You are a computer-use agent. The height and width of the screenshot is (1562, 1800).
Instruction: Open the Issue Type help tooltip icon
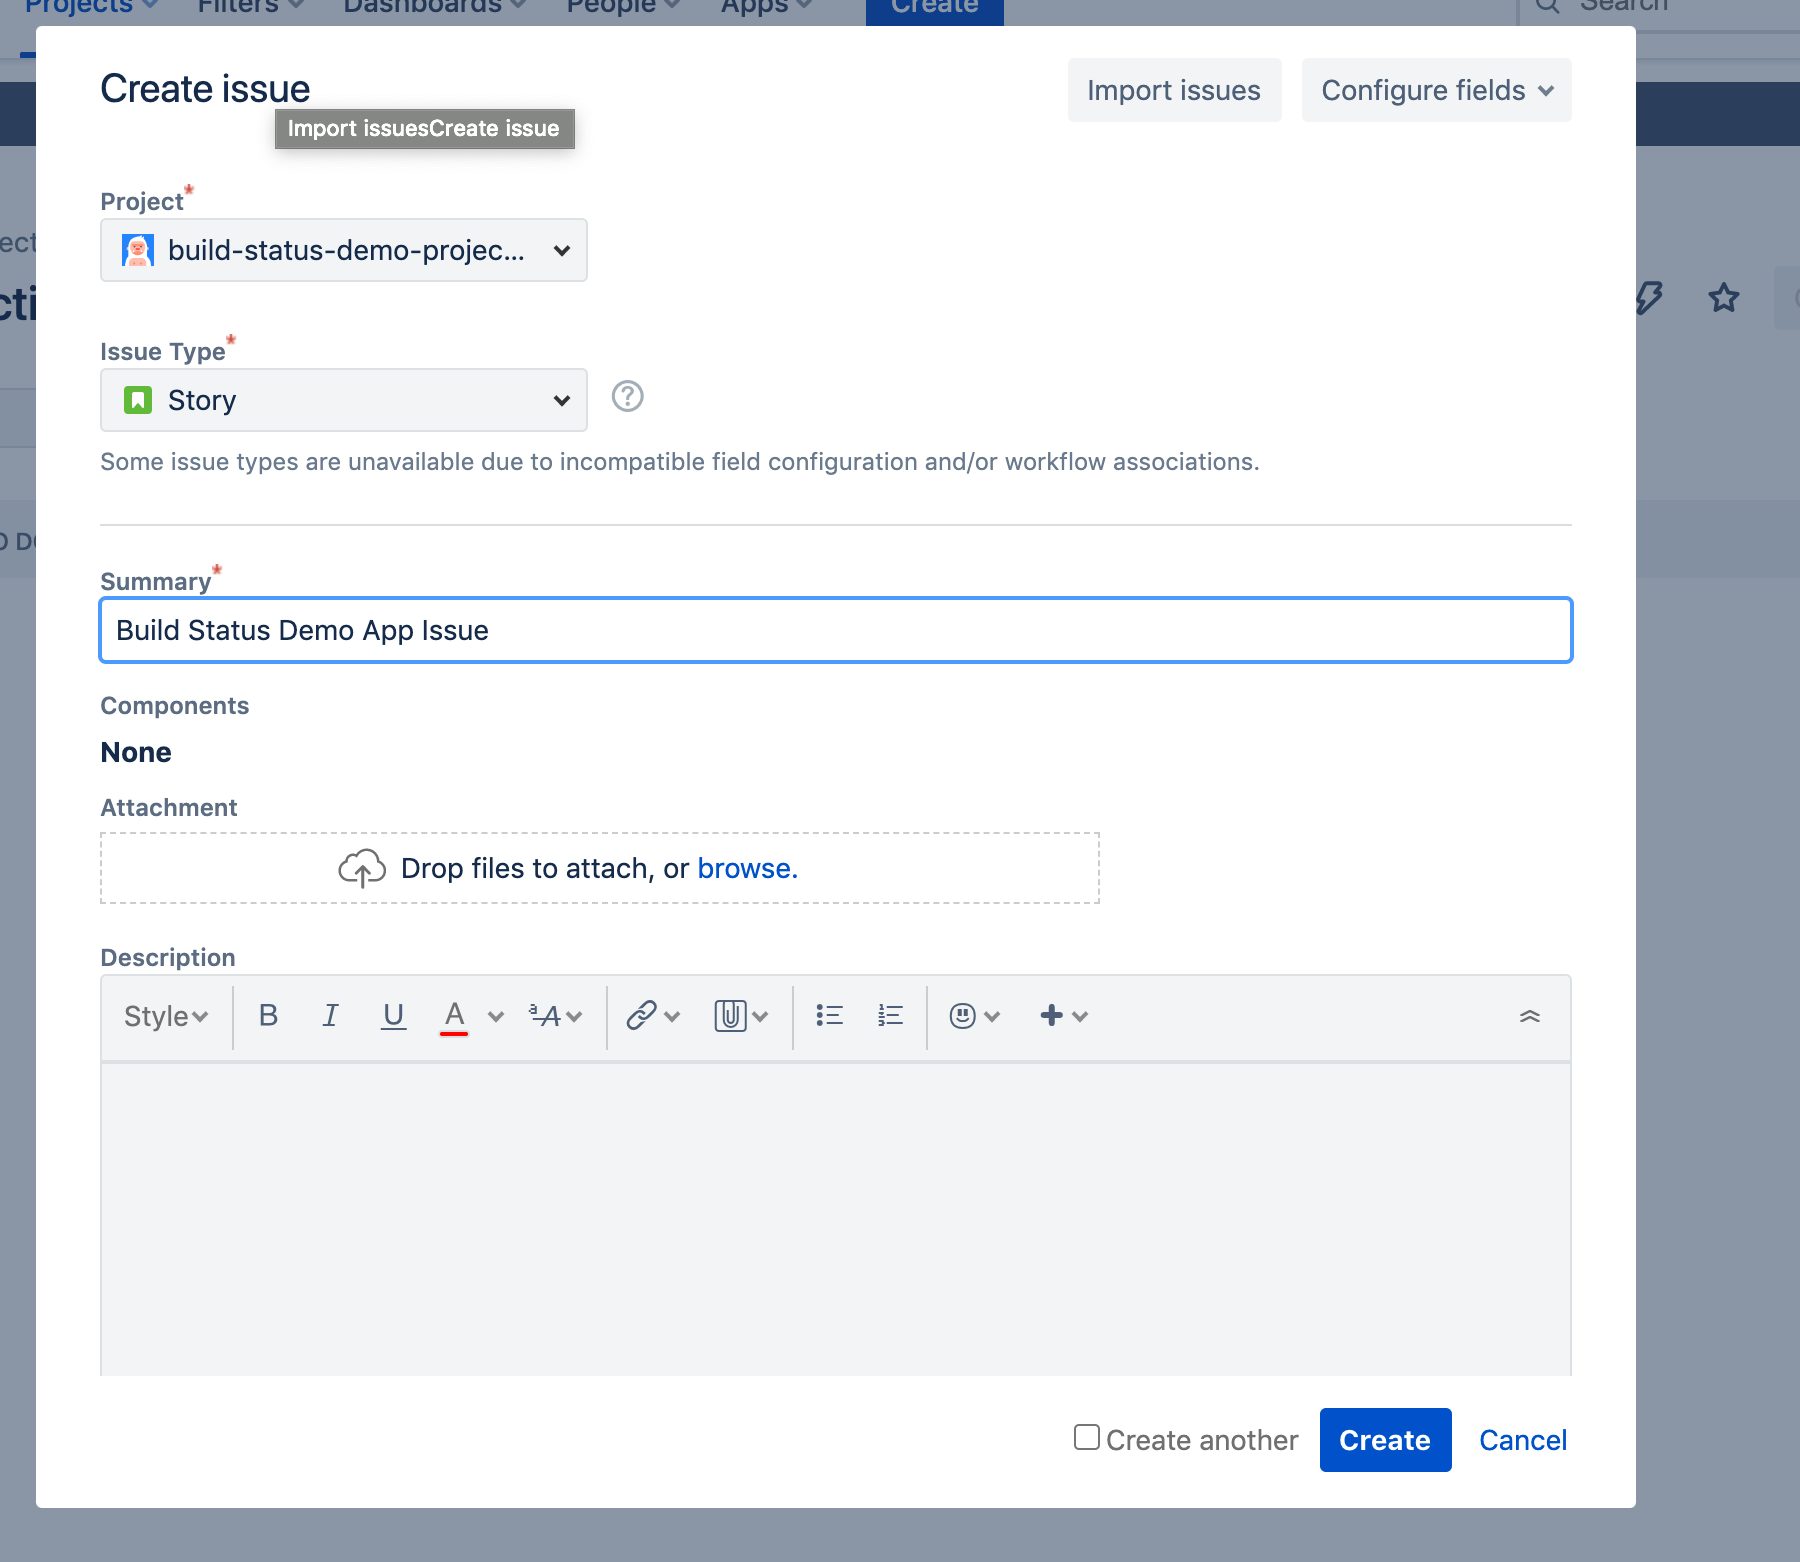(627, 397)
